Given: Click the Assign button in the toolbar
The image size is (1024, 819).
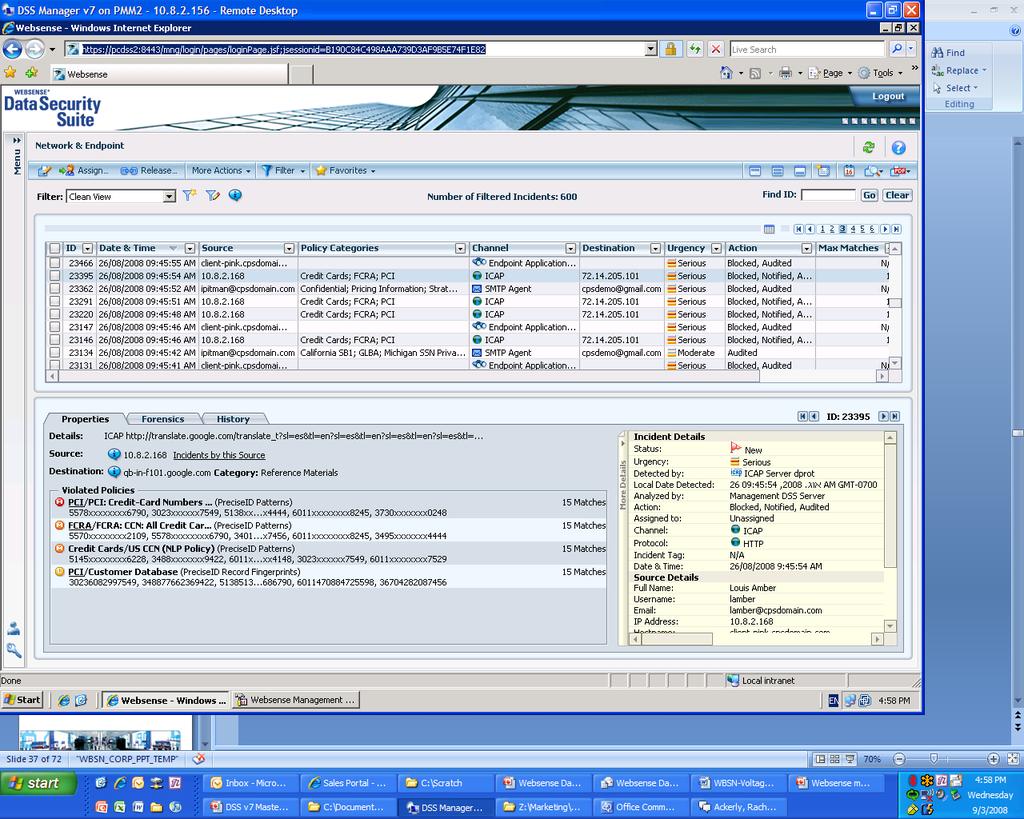Looking at the screenshot, I should pyautogui.click(x=84, y=170).
